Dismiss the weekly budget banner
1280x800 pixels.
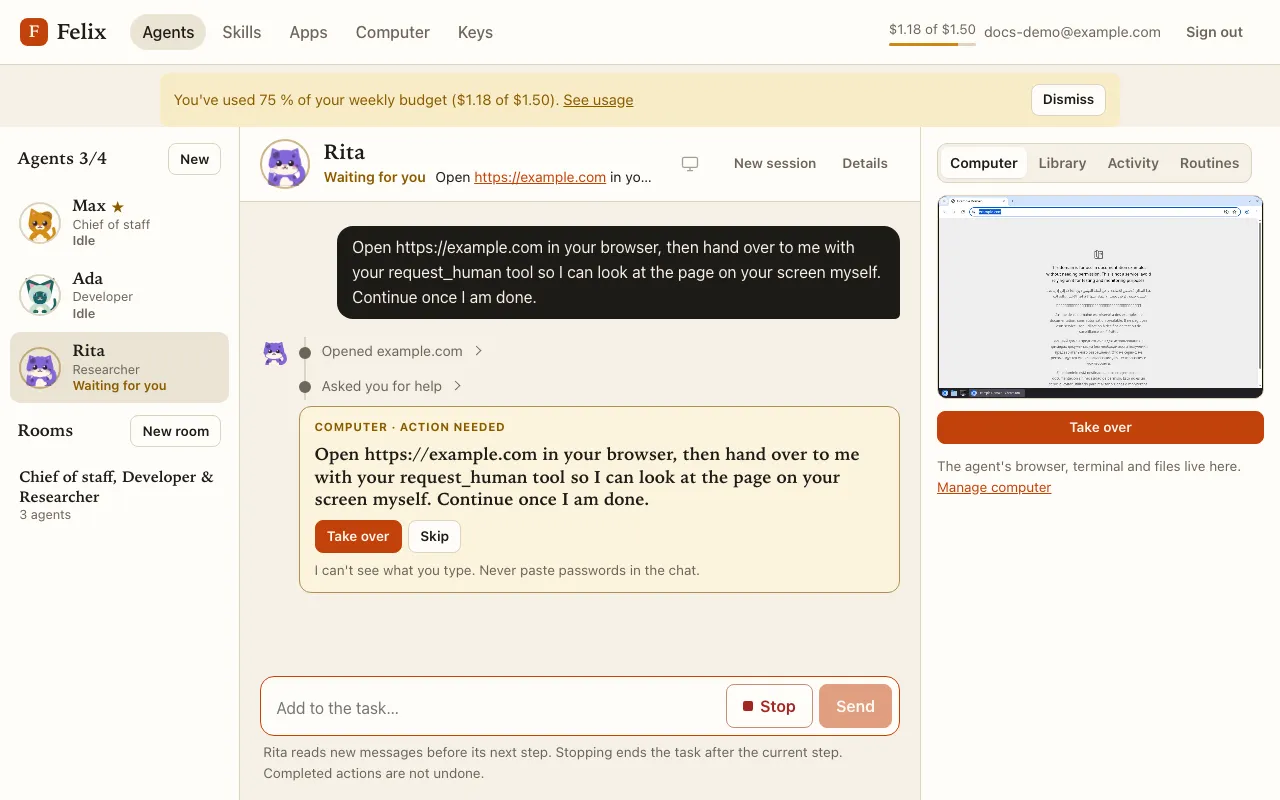[x=1068, y=99]
